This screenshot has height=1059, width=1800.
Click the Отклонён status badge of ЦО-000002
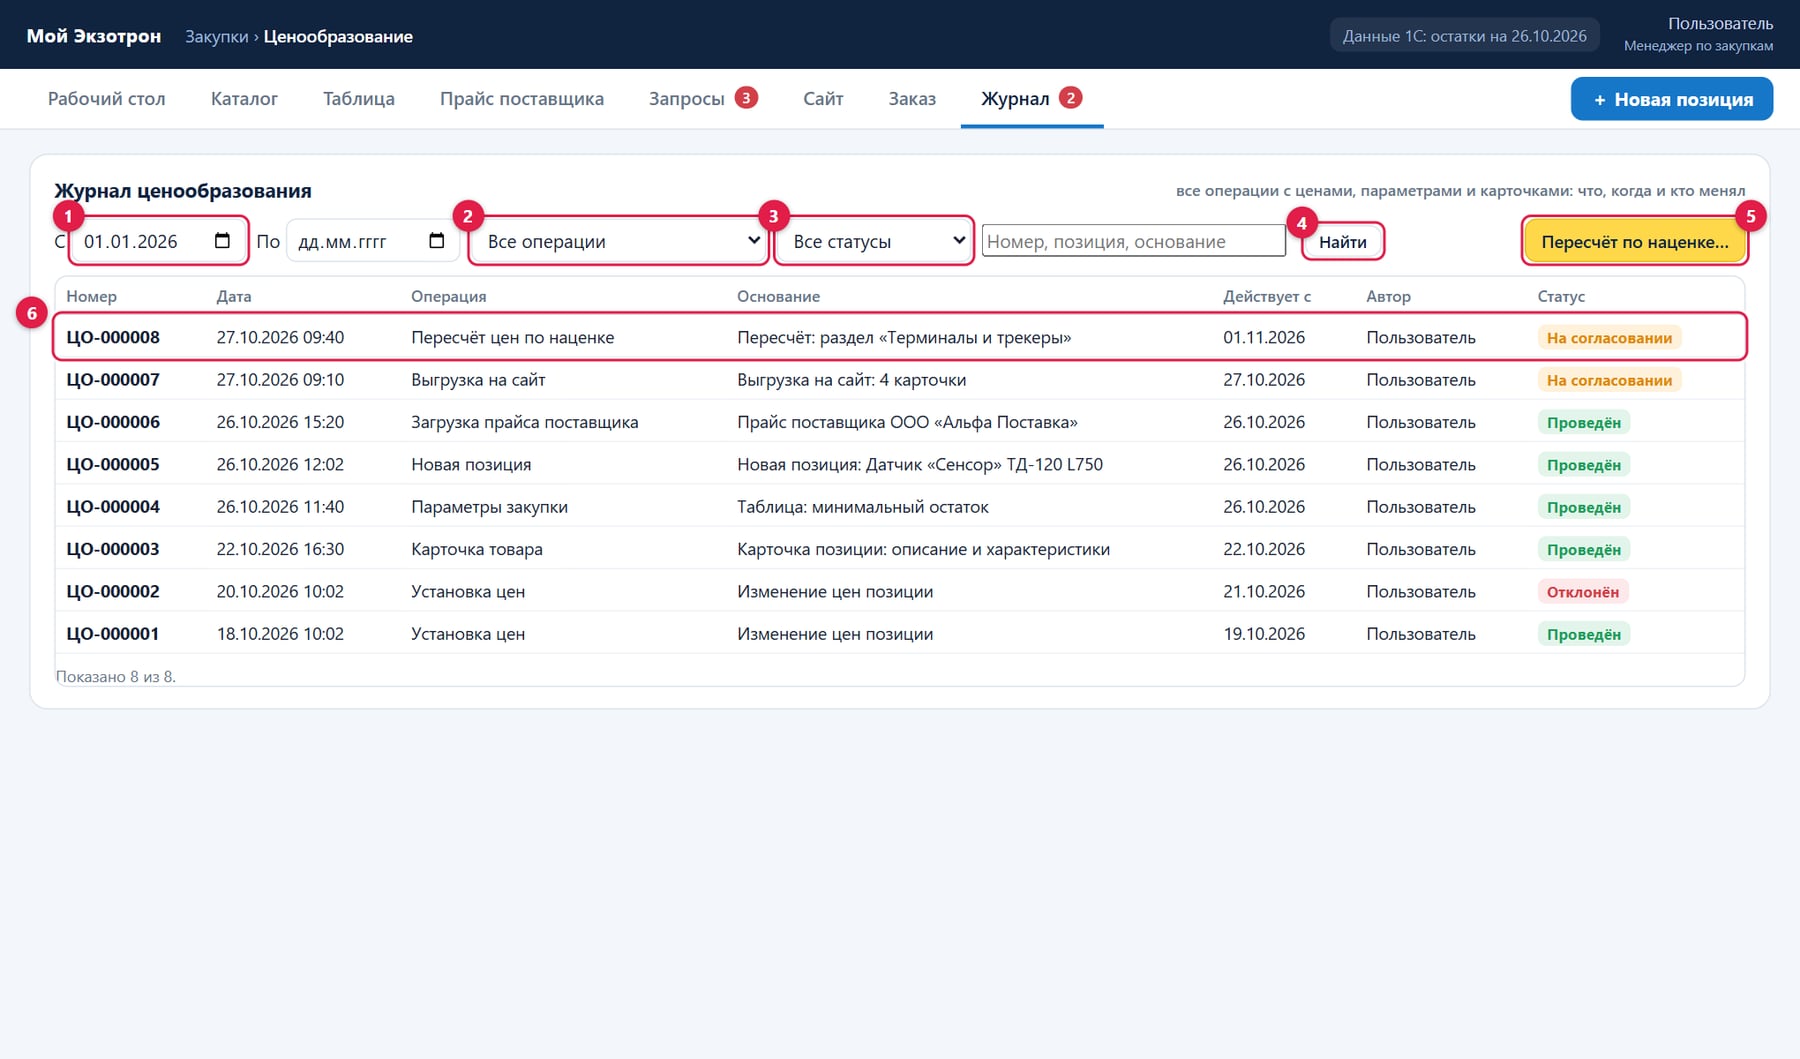pos(1583,592)
